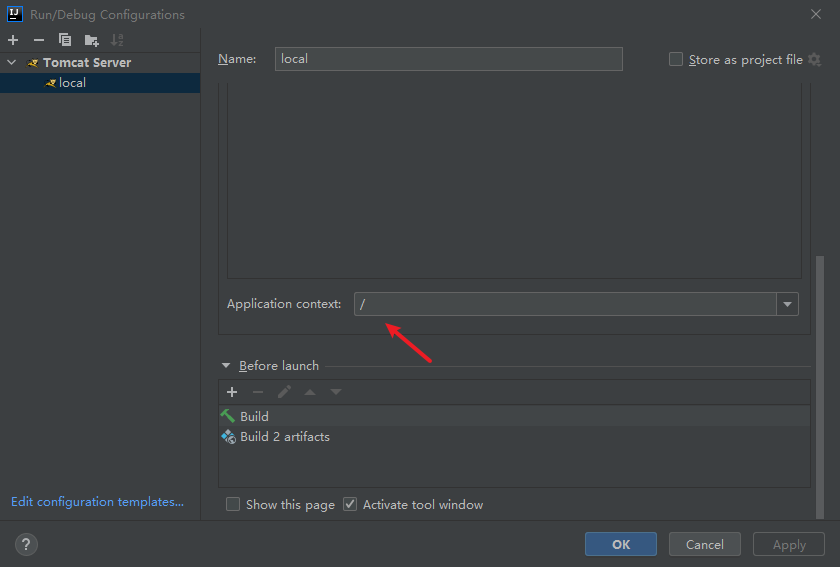
Task: Move the Before launch task up
Action: [x=310, y=392]
